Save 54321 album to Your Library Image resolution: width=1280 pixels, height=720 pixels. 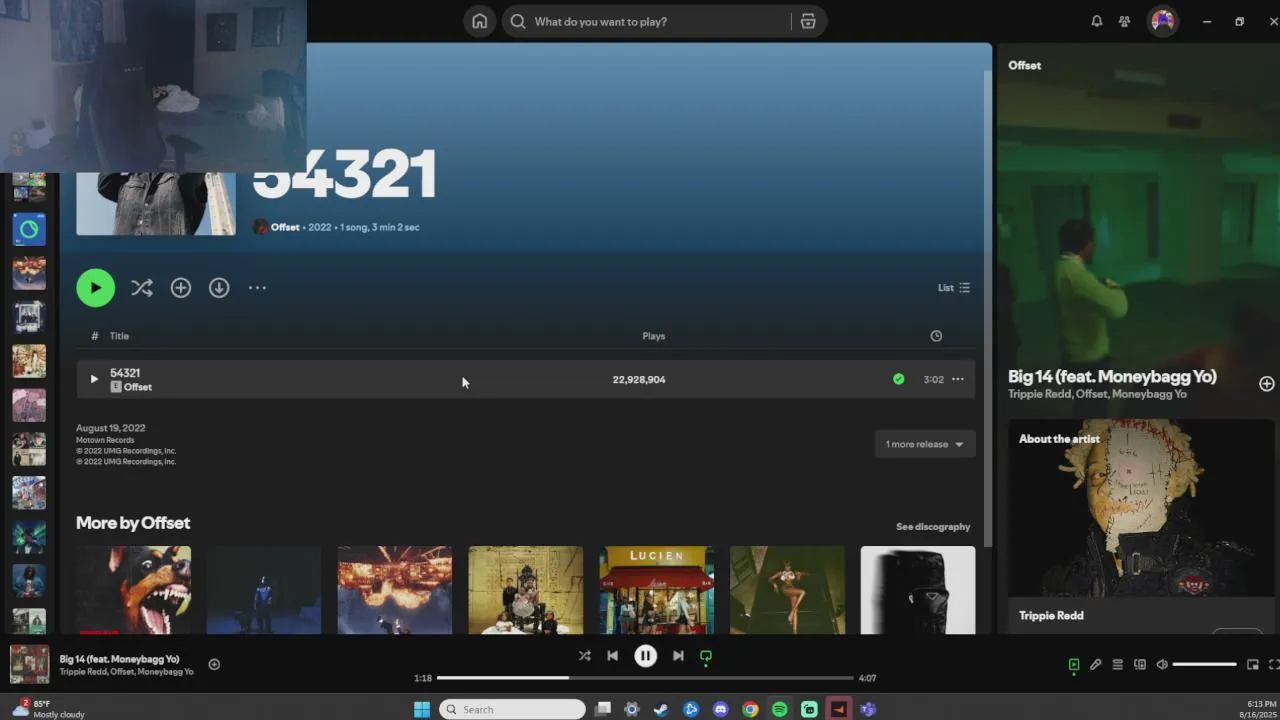pyautogui.click(x=180, y=288)
